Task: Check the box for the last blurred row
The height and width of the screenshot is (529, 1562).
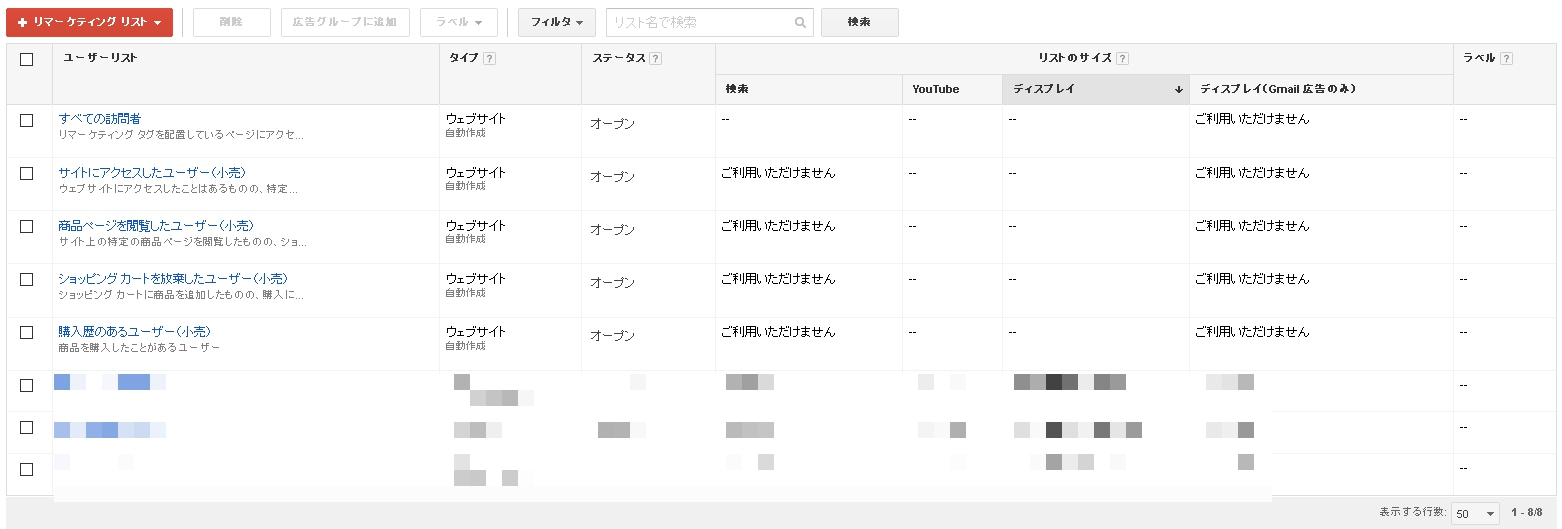Action: pos(27,469)
